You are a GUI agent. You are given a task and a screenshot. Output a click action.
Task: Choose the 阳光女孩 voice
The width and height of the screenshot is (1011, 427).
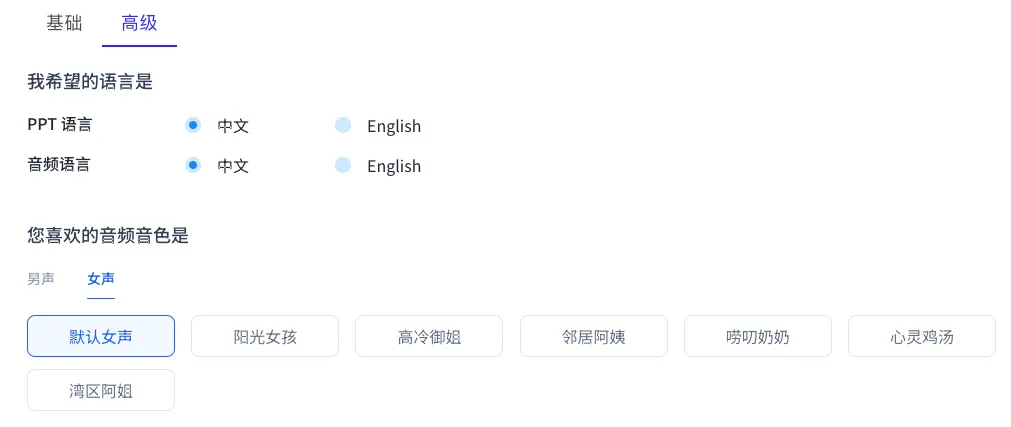click(x=265, y=337)
